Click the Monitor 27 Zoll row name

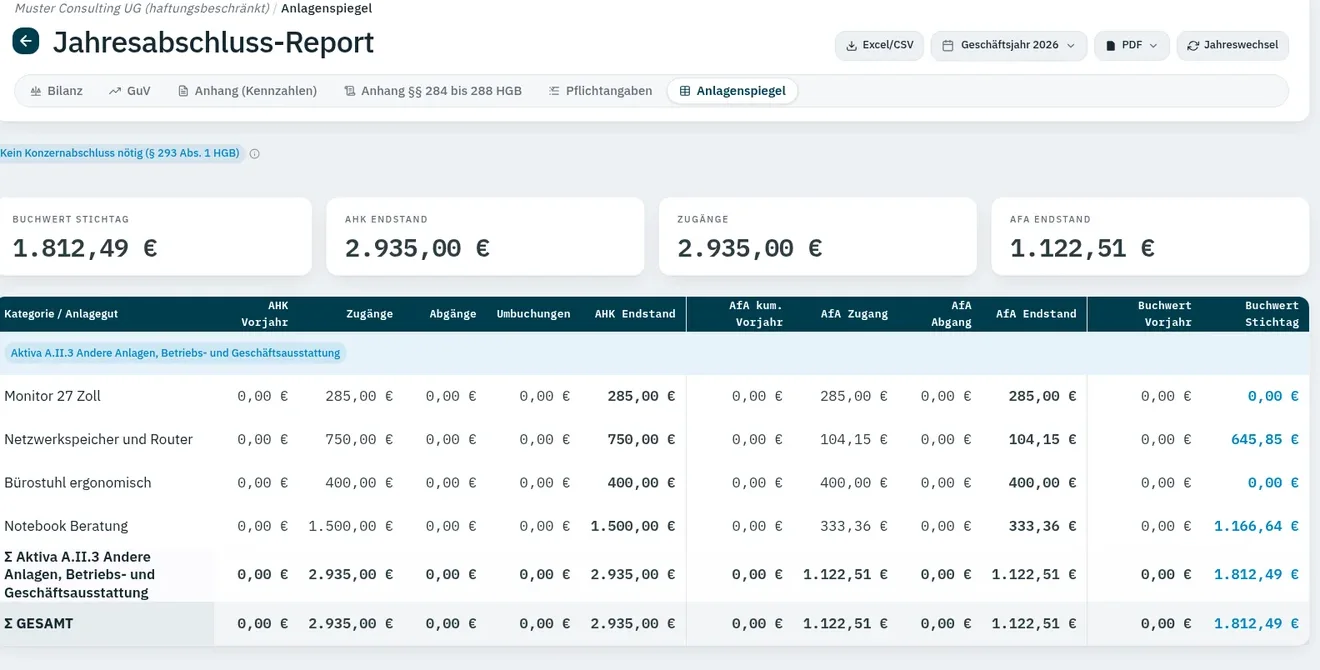(x=52, y=396)
